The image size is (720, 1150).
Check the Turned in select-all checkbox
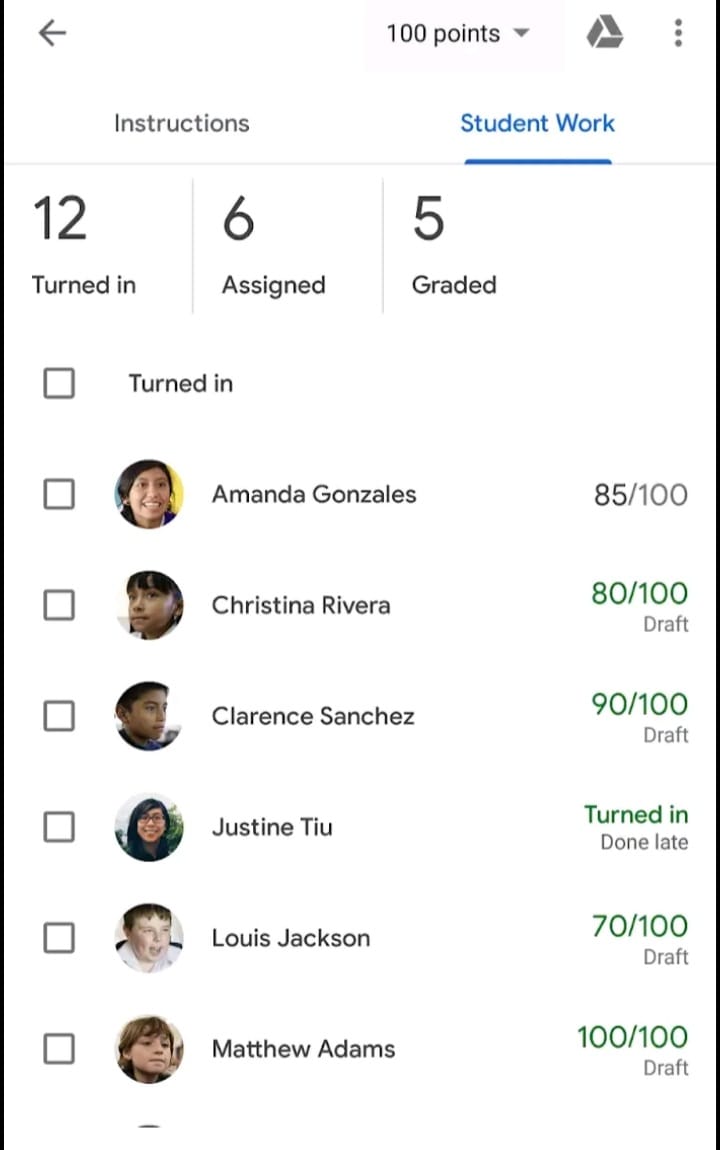[59, 383]
